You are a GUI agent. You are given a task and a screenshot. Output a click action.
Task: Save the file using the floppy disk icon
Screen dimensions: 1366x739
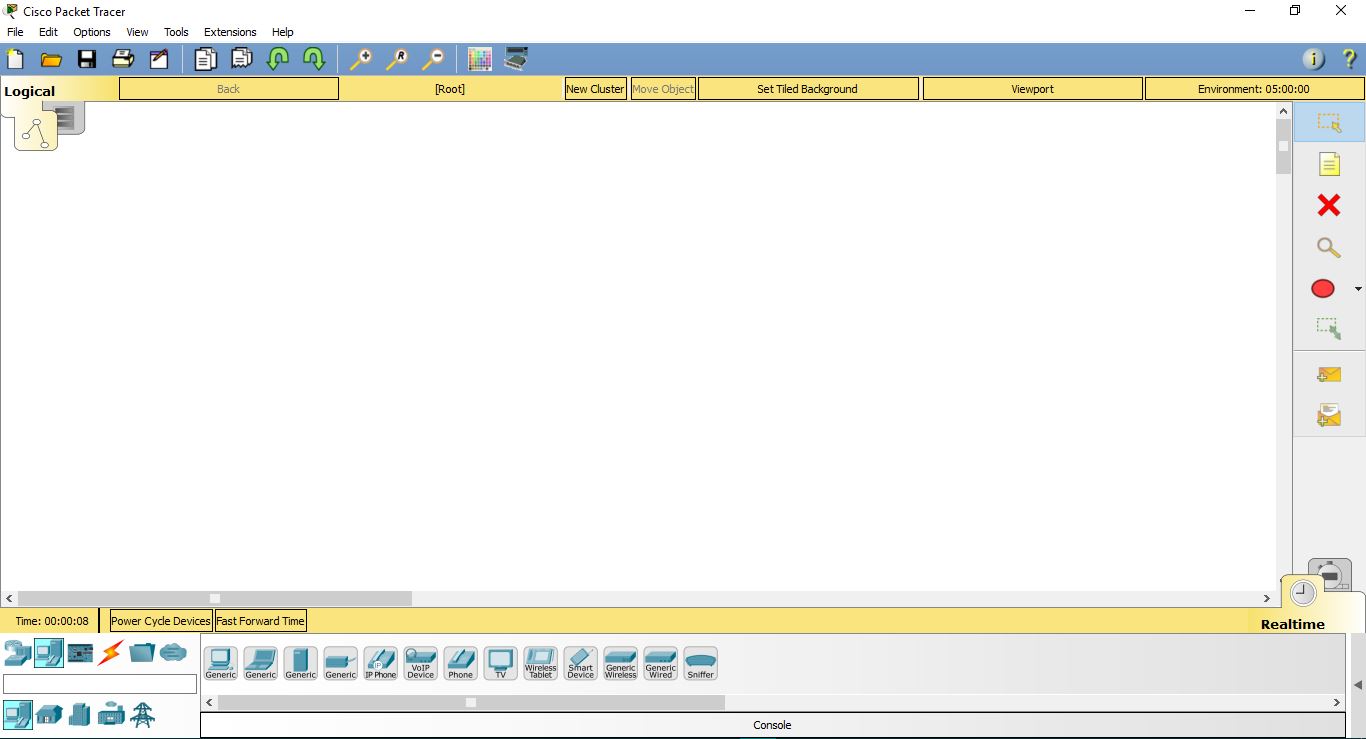87,59
